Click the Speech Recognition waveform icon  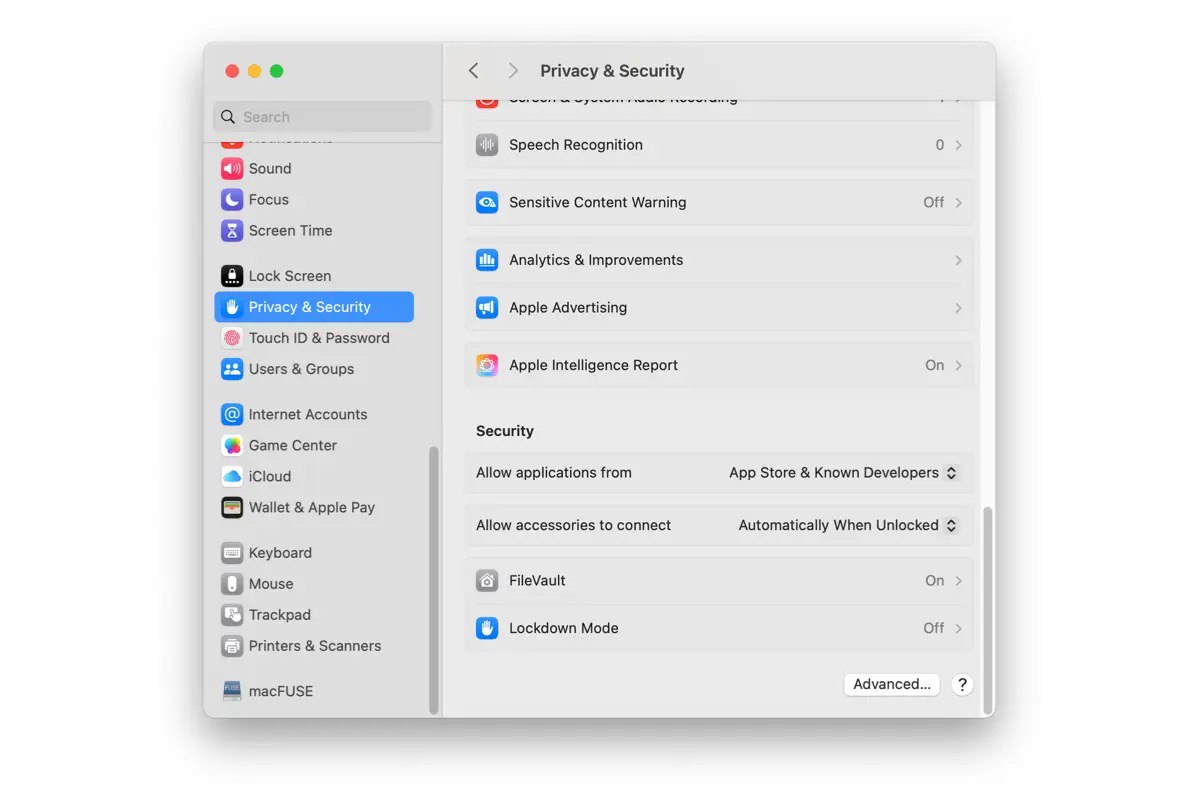point(487,145)
